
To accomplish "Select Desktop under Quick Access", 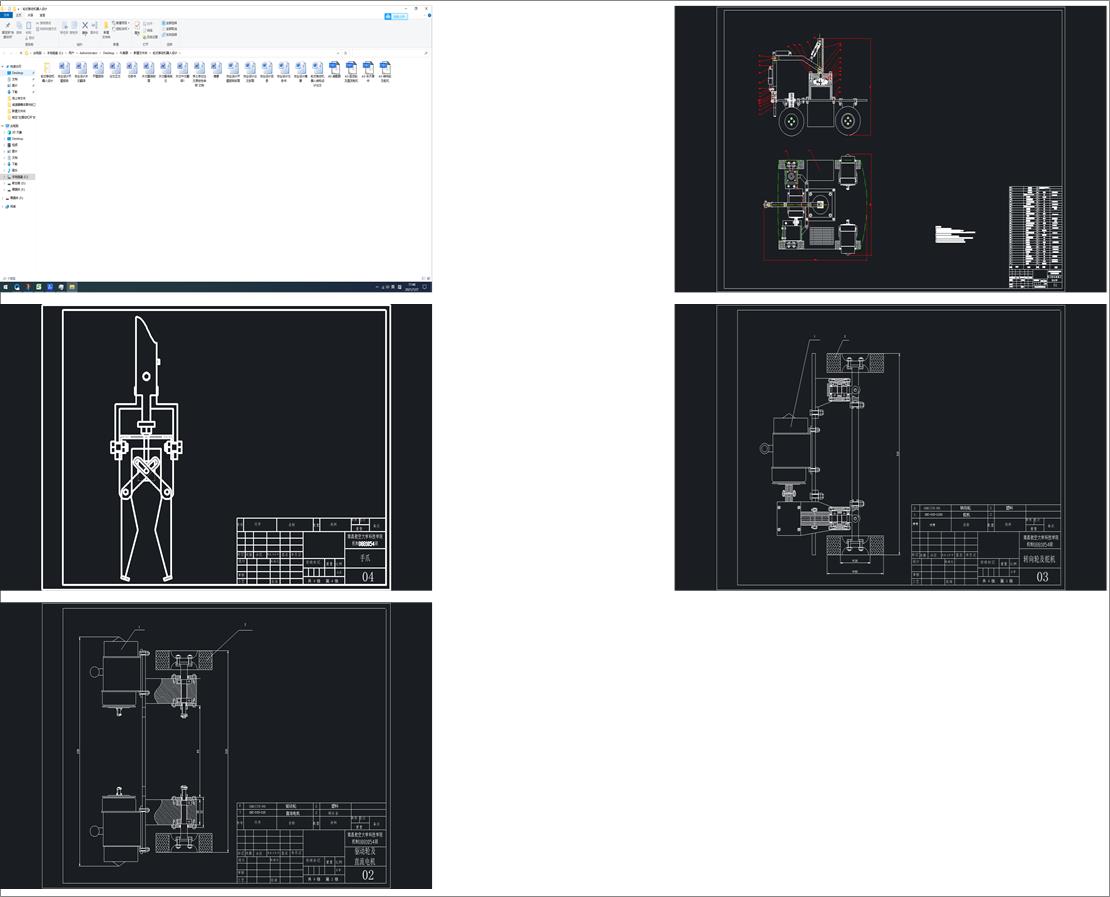I will point(17,73).
